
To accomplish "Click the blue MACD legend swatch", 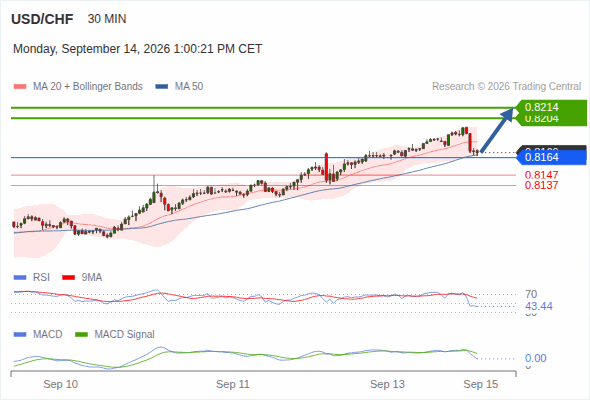I will (20, 335).
